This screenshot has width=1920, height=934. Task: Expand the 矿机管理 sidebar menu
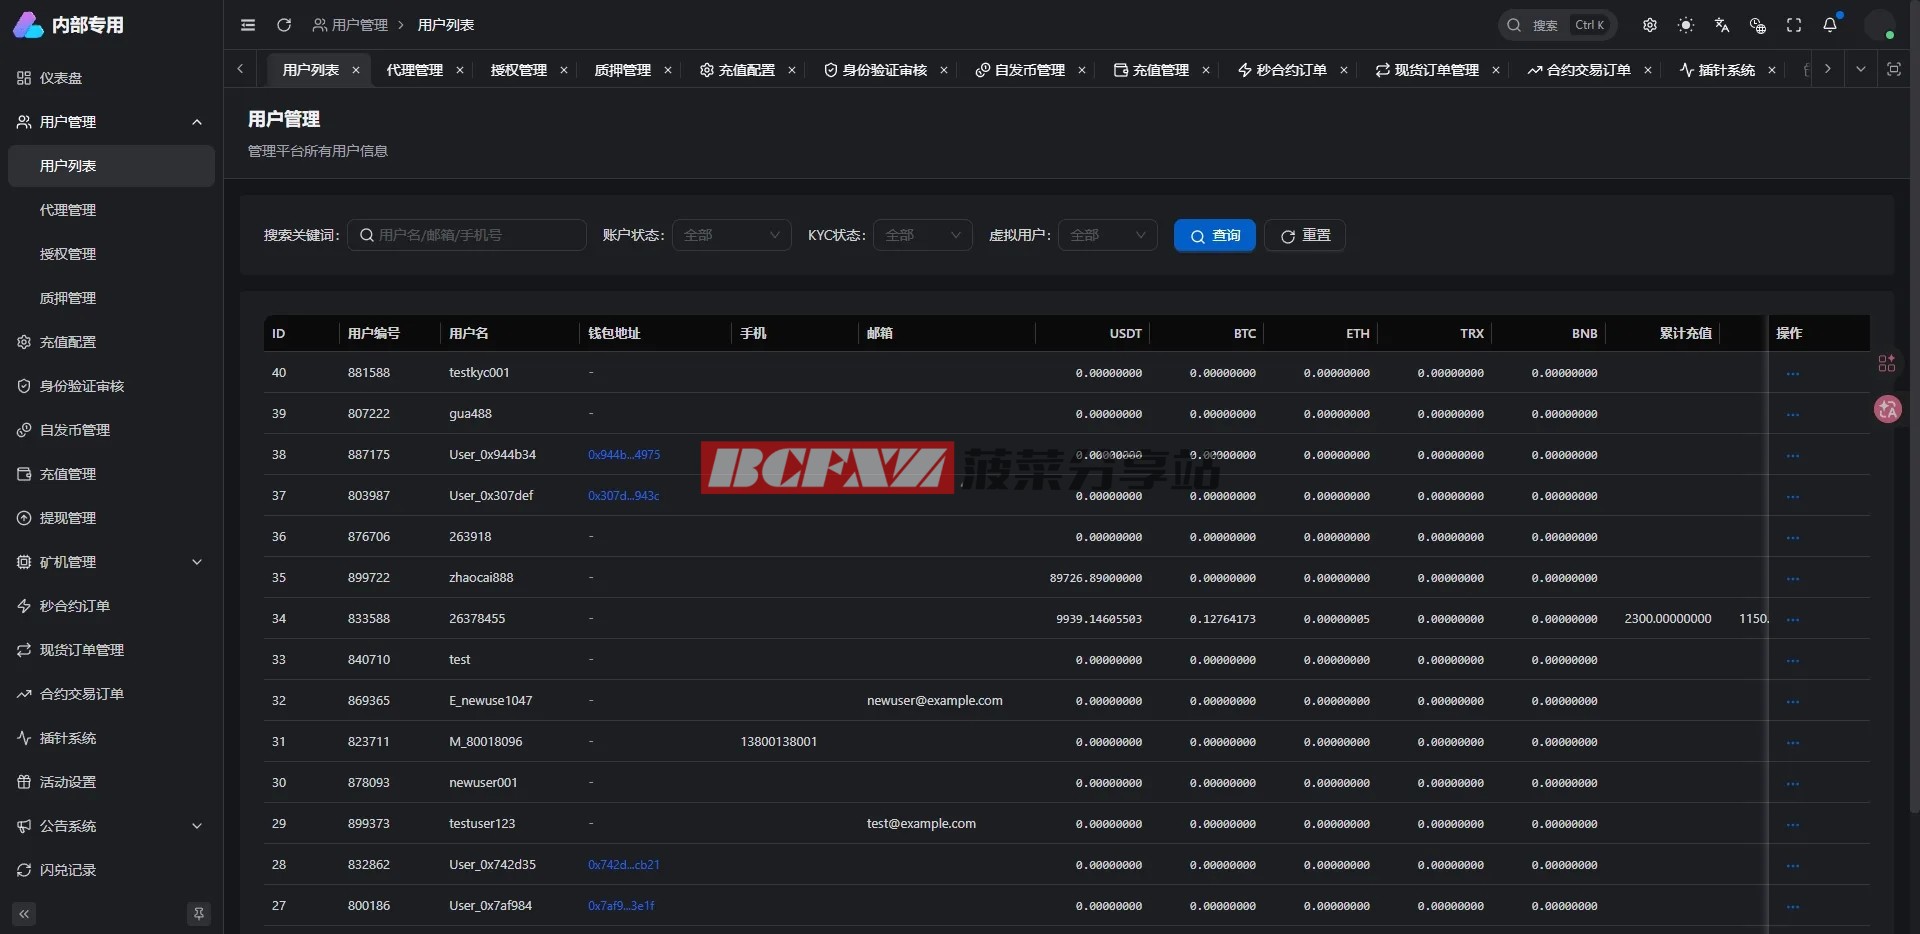coord(110,562)
